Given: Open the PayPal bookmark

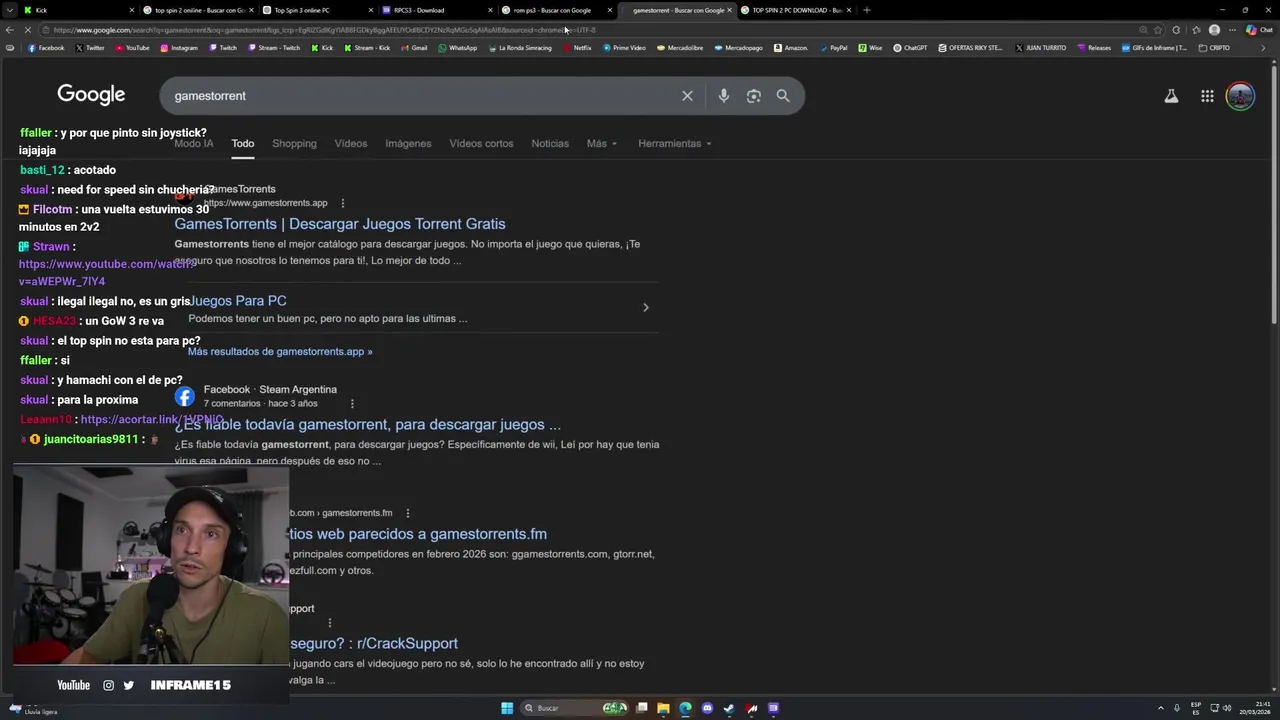Looking at the screenshot, I should click(x=833, y=48).
